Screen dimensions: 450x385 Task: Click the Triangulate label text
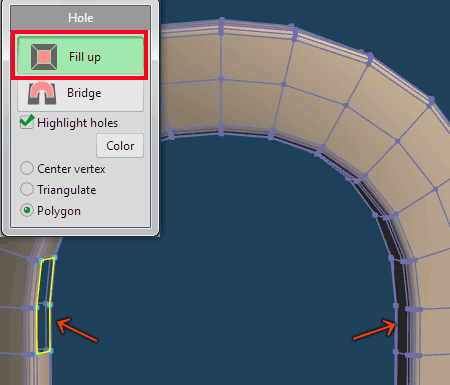pos(67,190)
